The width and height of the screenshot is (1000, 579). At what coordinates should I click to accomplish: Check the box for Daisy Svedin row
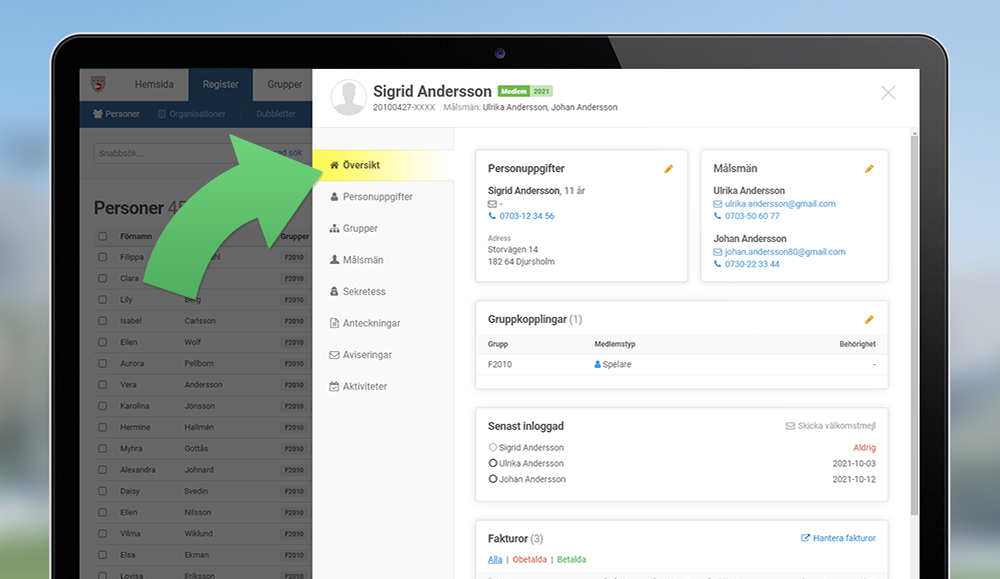102,491
